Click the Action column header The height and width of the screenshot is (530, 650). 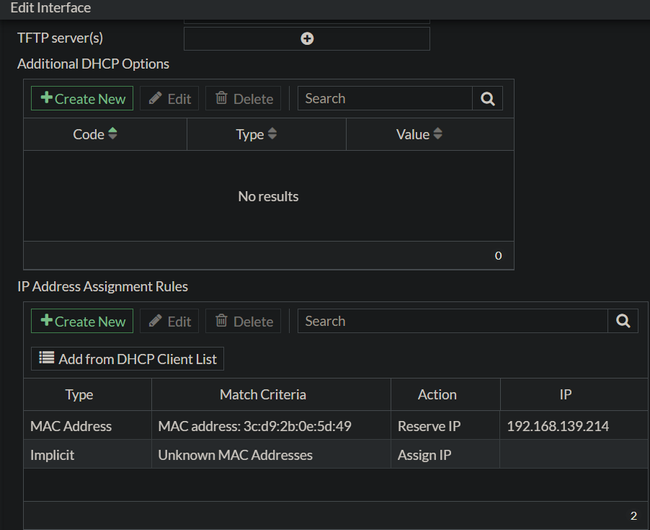[x=437, y=395]
